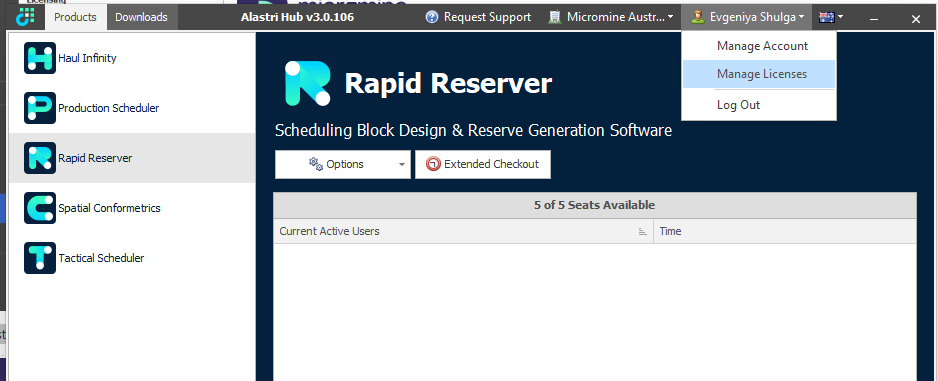
Task: Click the gears icon on Options button
Action: coord(315,164)
